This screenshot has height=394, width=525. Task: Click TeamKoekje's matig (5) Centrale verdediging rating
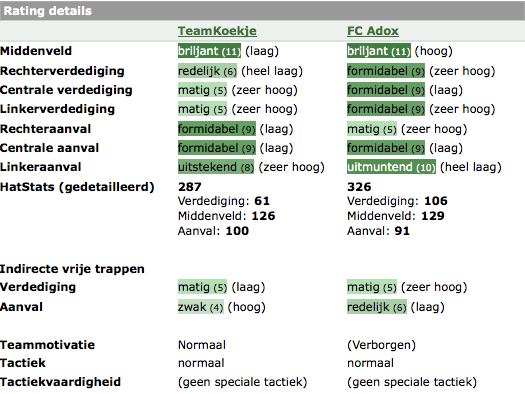point(202,90)
